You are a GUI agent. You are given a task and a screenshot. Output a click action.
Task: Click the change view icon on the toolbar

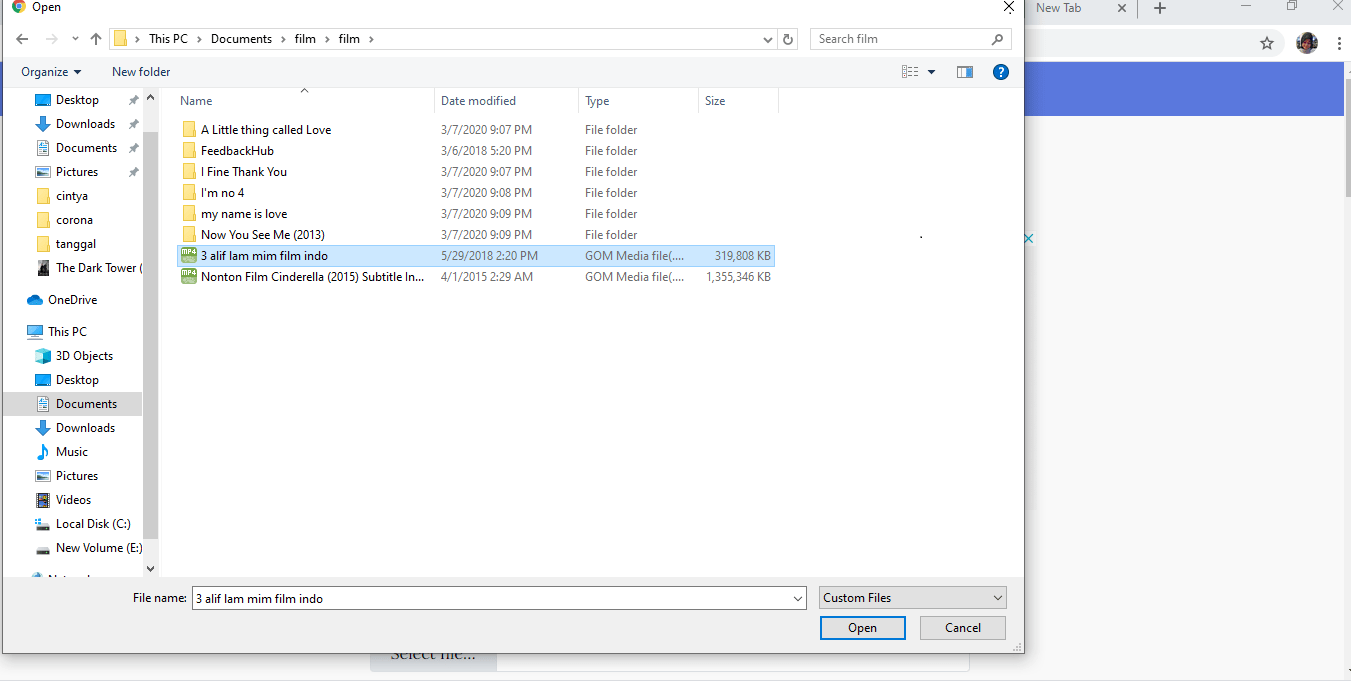coord(910,71)
